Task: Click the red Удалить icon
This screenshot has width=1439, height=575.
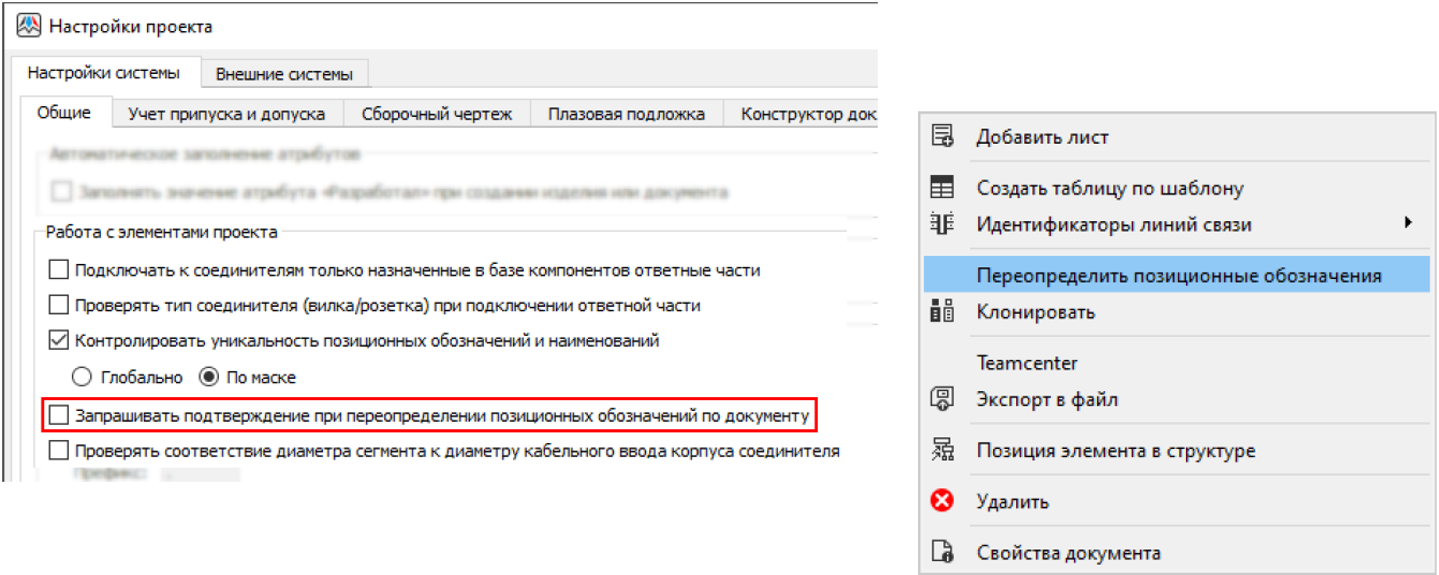Action: (x=942, y=501)
